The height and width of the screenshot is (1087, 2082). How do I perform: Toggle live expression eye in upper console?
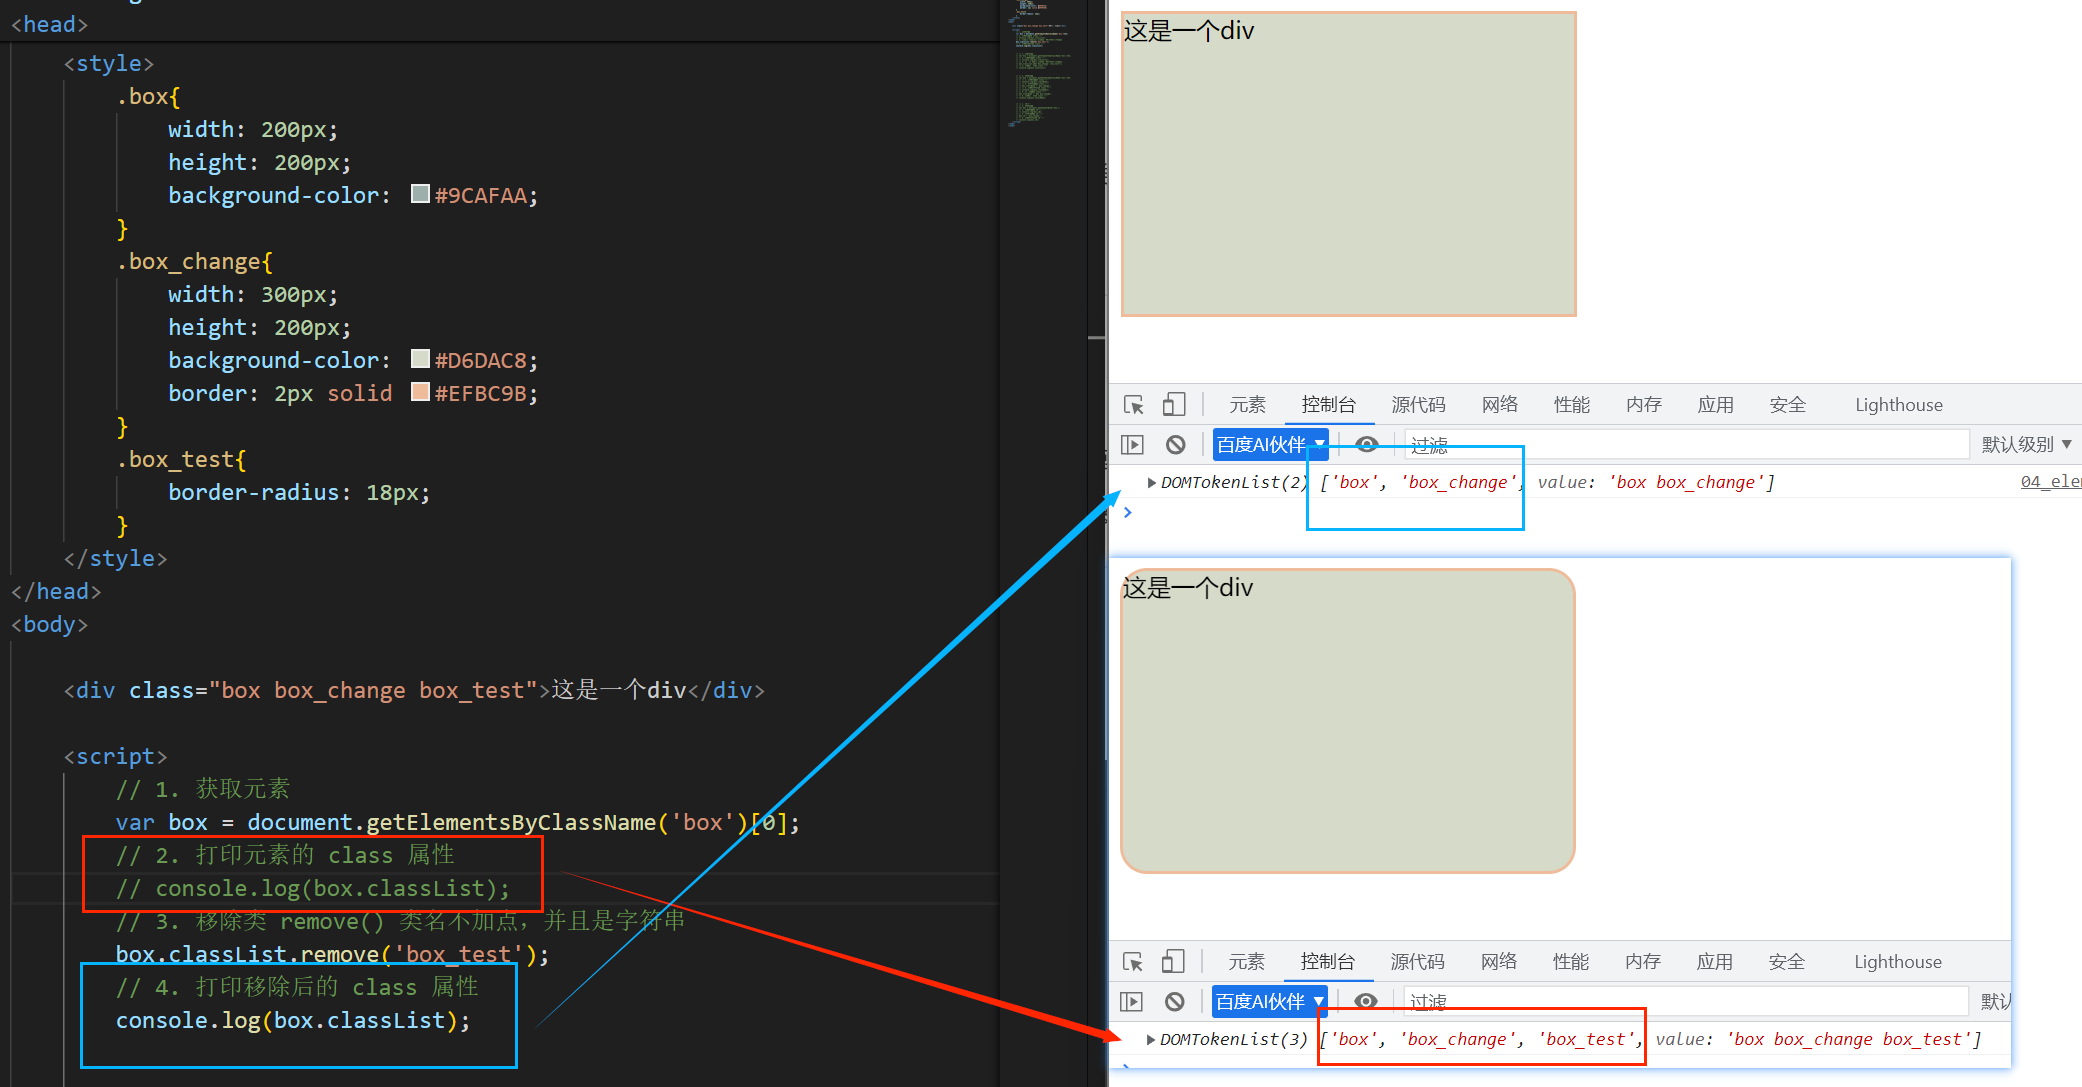pos(1366,444)
